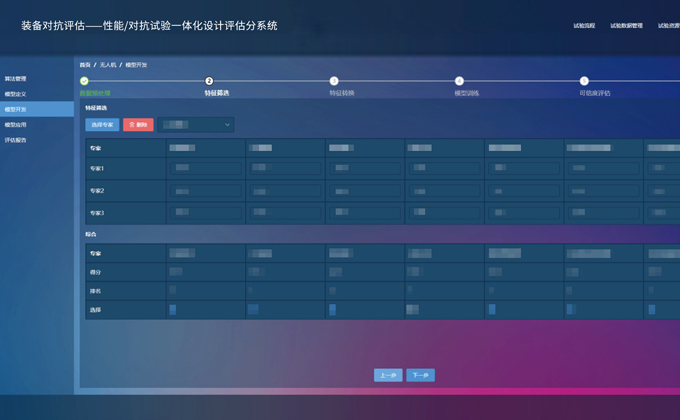Image resolution: width=680 pixels, height=420 pixels.
Task: Open 评估报告 from the left sidebar
Action: [x=16, y=140]
